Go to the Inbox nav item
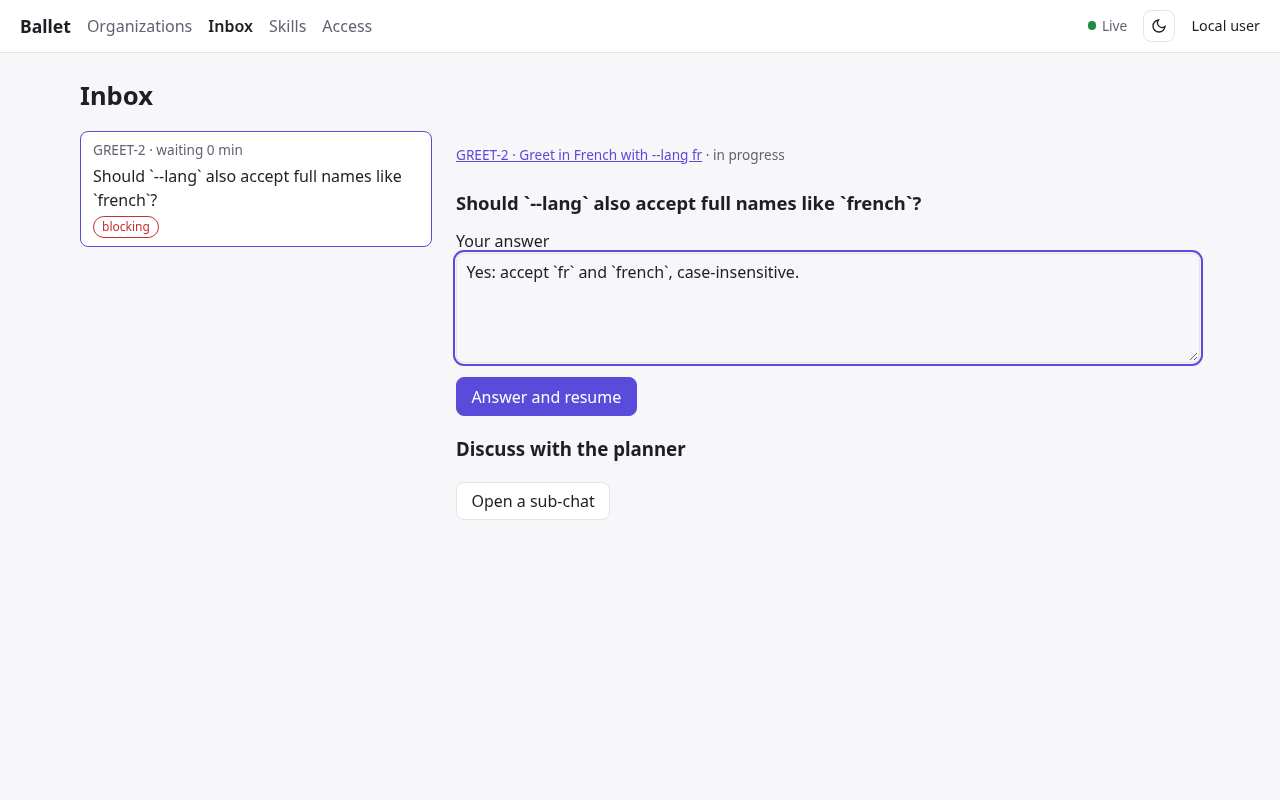 230,26
